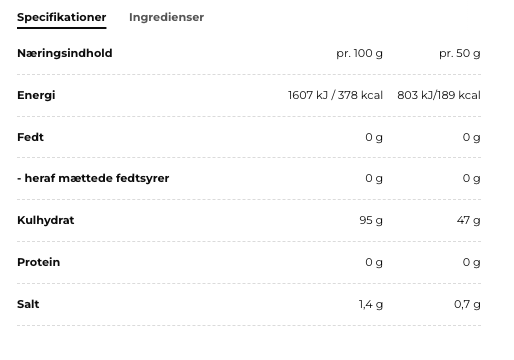514x360 pixels.
Task: Select the Salt row label
Action: 28,304
